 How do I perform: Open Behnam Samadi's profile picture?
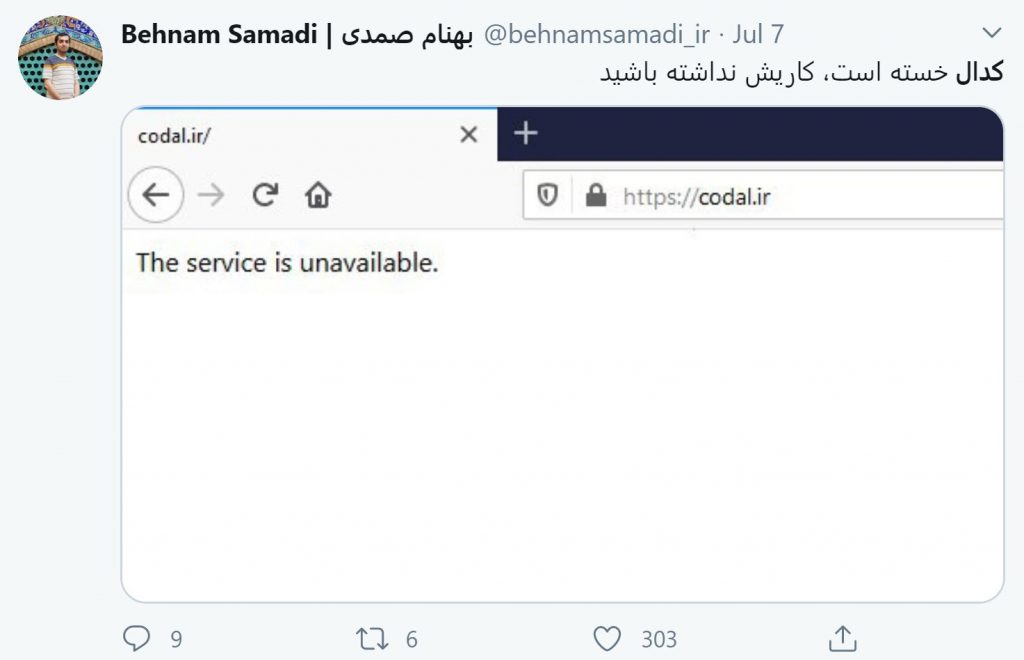[x=60, y=57]
